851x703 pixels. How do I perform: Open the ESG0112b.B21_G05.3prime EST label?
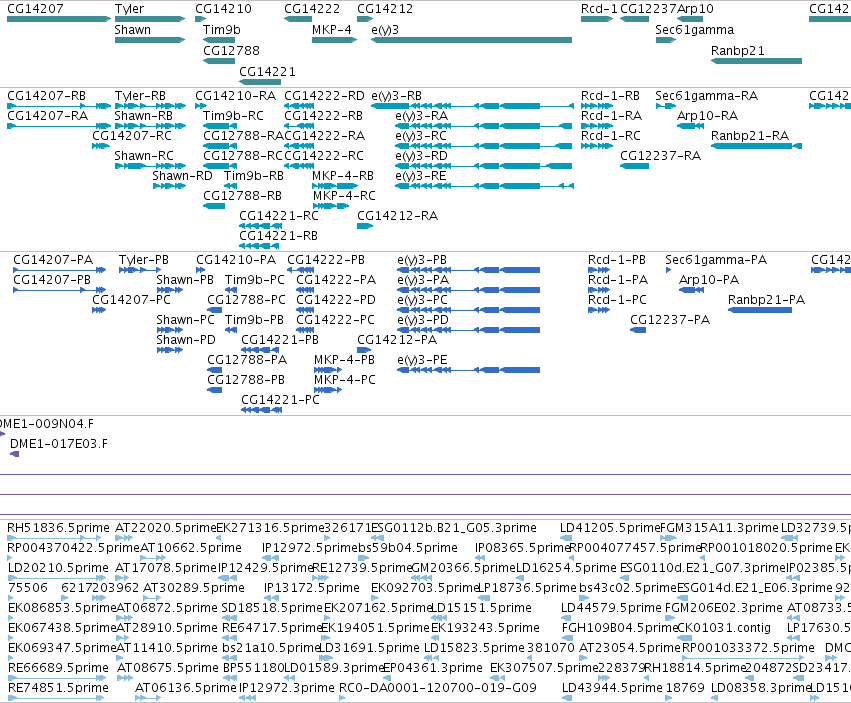[454, 528]
